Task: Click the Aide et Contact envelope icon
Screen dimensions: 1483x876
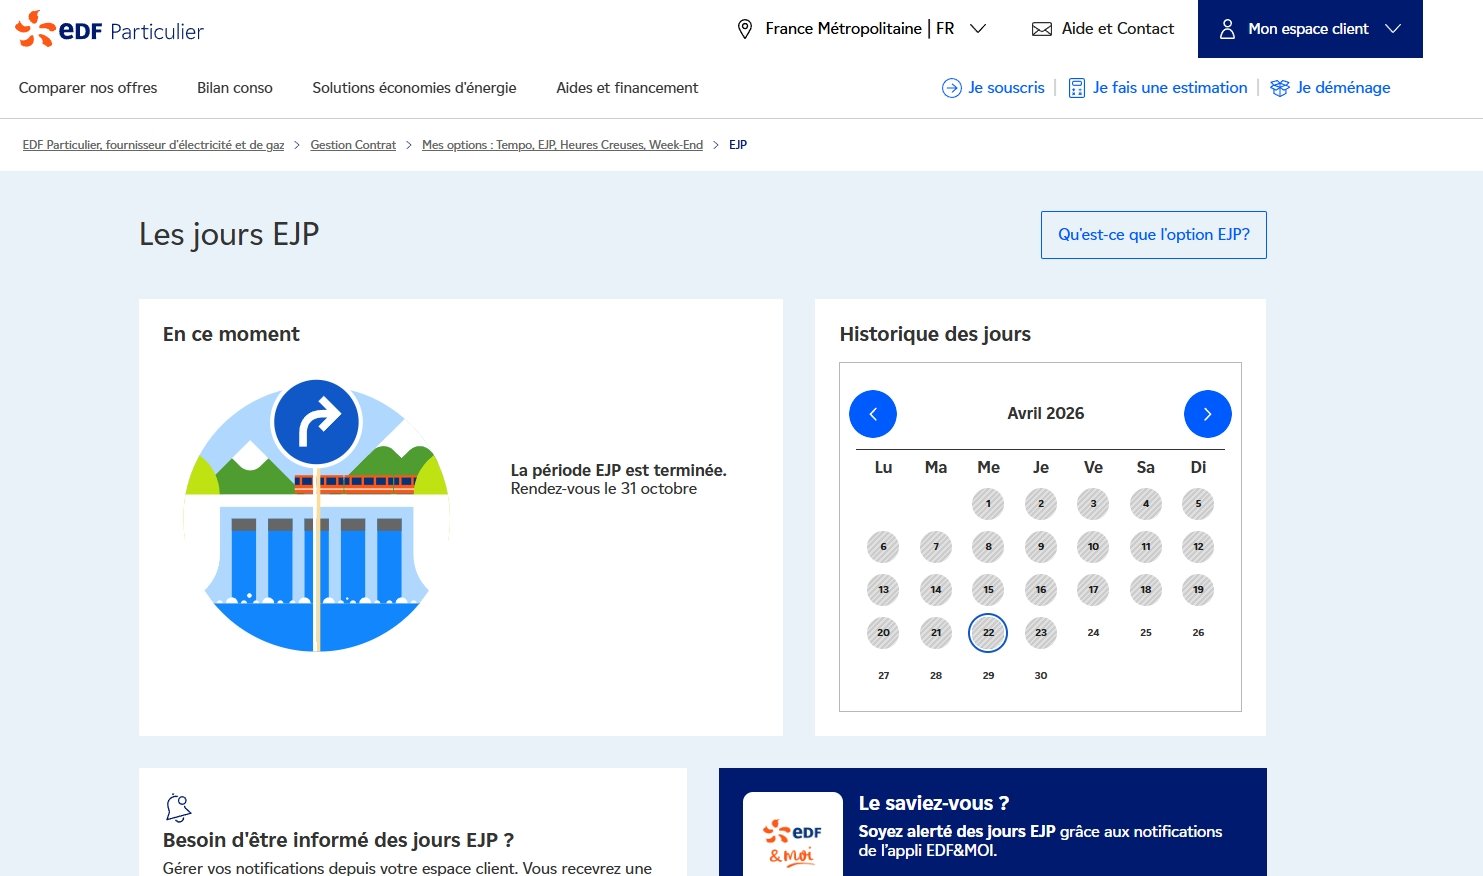Action: (x=1041, y=29)
